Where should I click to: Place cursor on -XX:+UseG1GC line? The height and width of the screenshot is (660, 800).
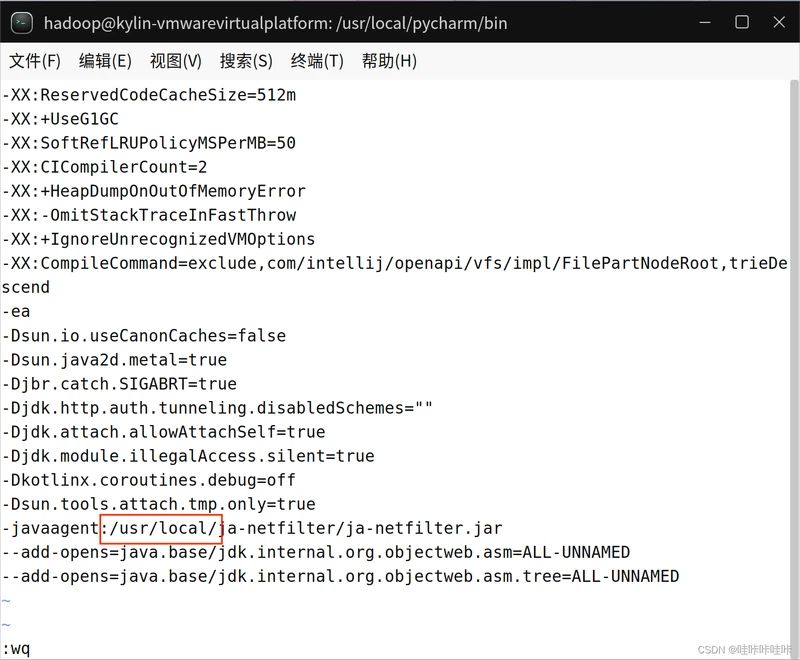[60, 119]
